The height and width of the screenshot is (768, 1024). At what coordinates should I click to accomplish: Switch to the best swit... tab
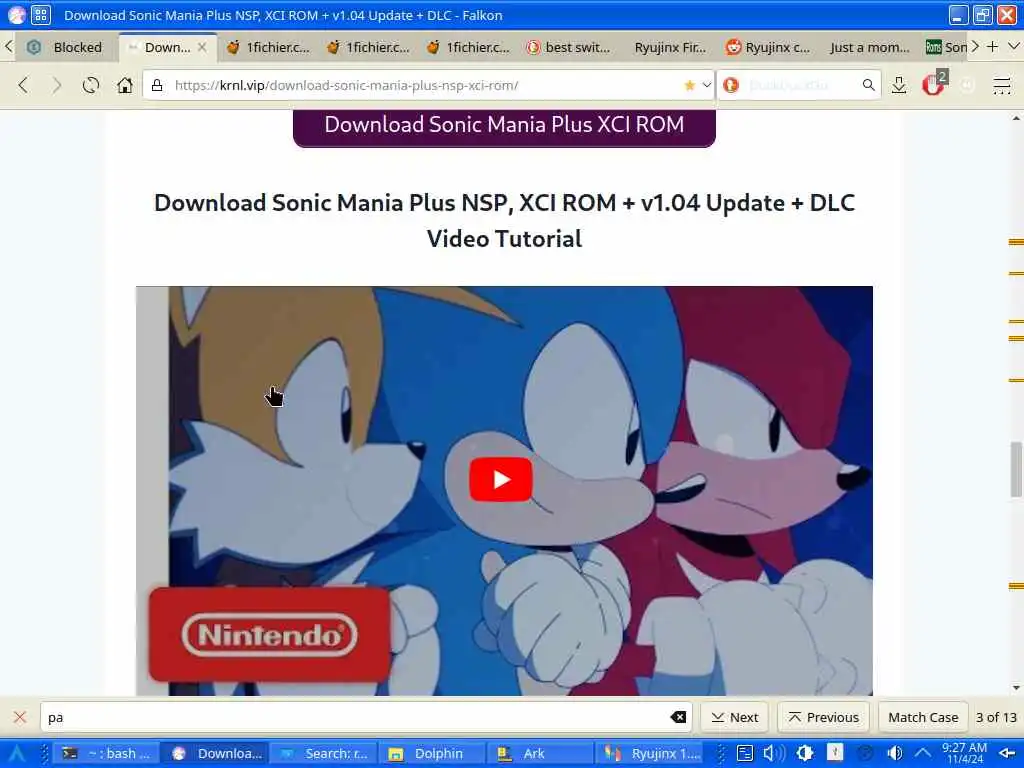point(569,47)
